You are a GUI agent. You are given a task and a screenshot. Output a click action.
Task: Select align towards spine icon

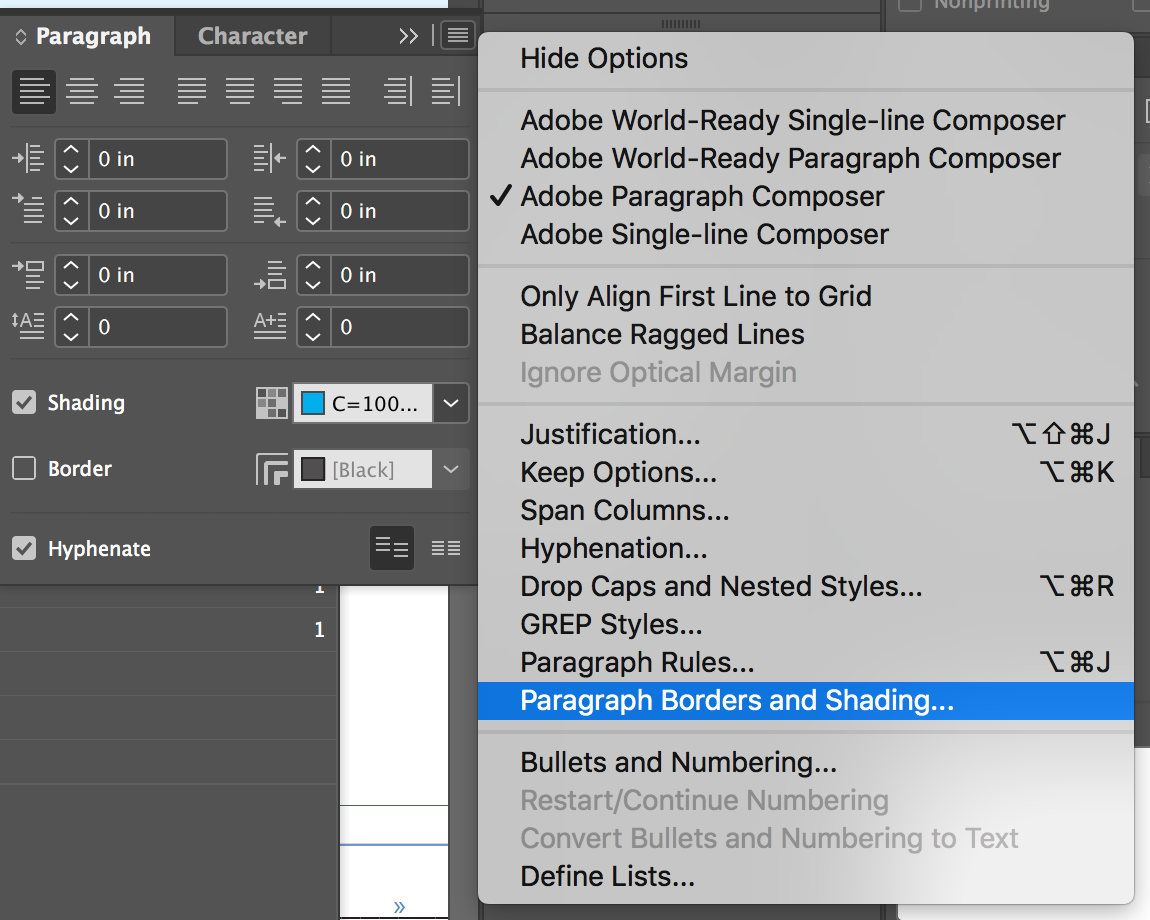click(398, 92)
